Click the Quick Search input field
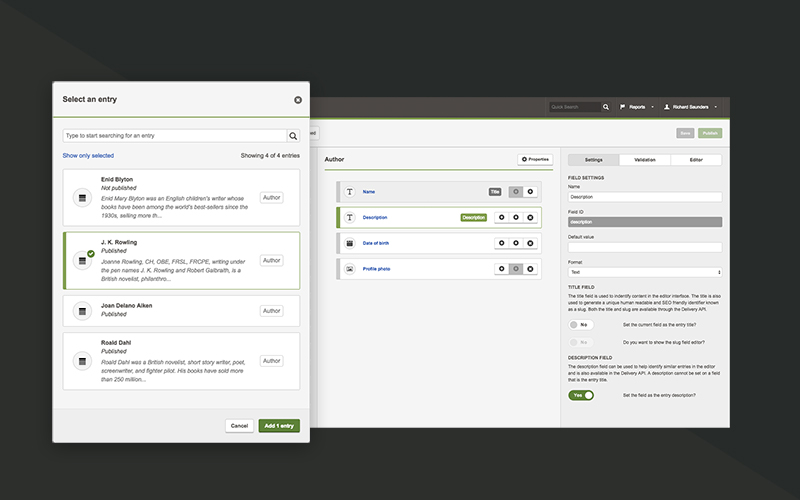The width and height of the screenshot is (800, 500). point(574,107)
